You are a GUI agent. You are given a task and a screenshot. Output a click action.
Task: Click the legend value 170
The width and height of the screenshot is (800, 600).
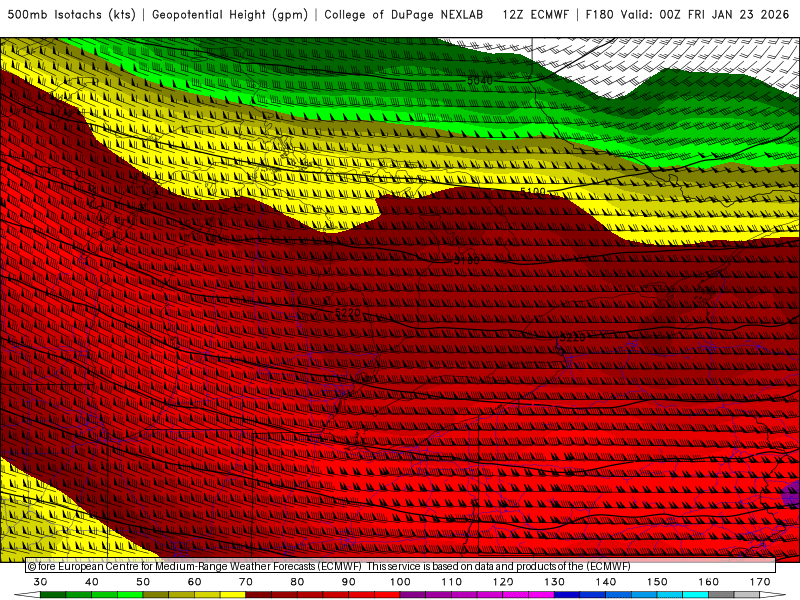(760, 582)
